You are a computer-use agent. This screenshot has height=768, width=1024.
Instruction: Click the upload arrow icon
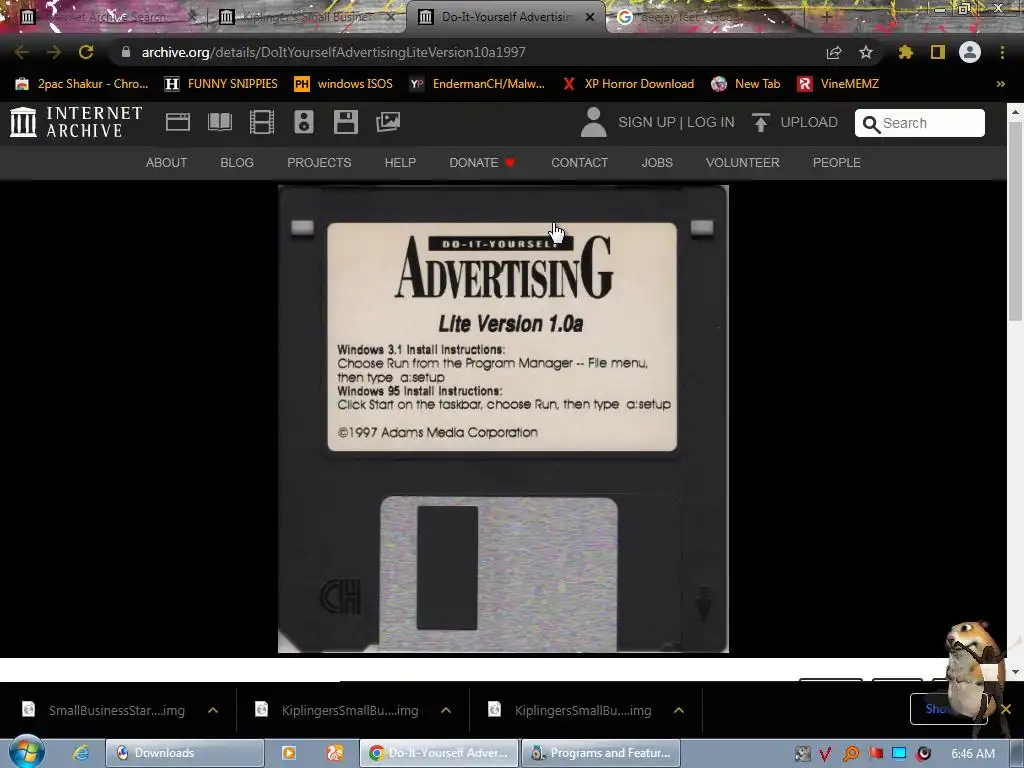760,122
